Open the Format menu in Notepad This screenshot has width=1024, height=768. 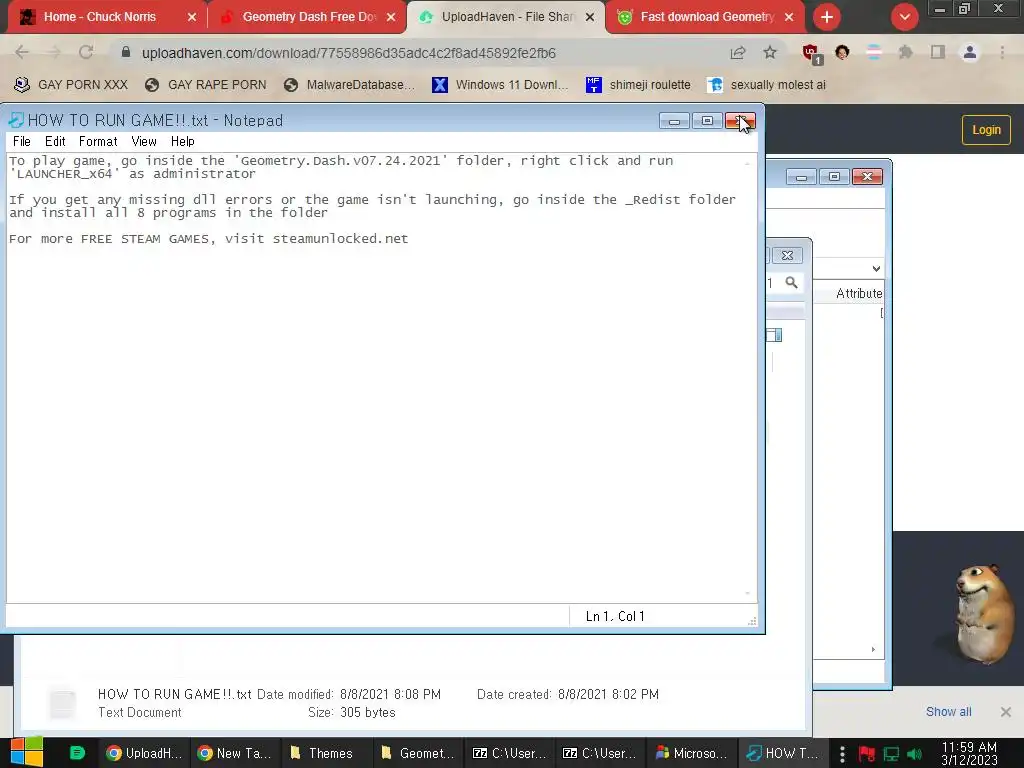pos(98,142)
